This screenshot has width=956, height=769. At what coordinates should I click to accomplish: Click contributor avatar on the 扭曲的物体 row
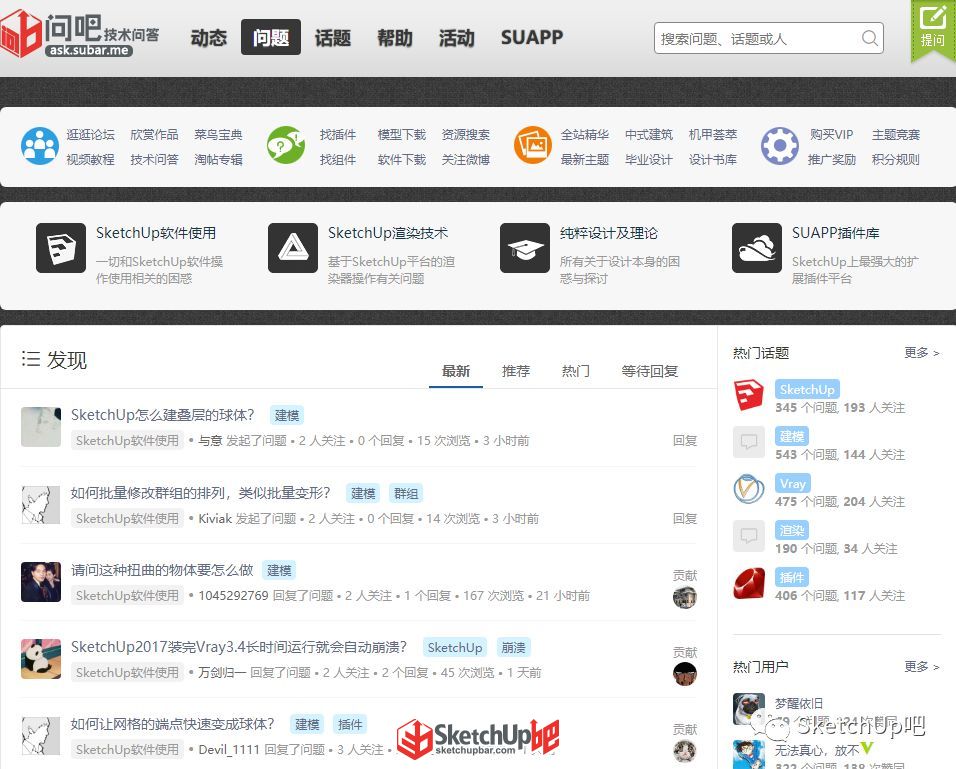point(685,597)
